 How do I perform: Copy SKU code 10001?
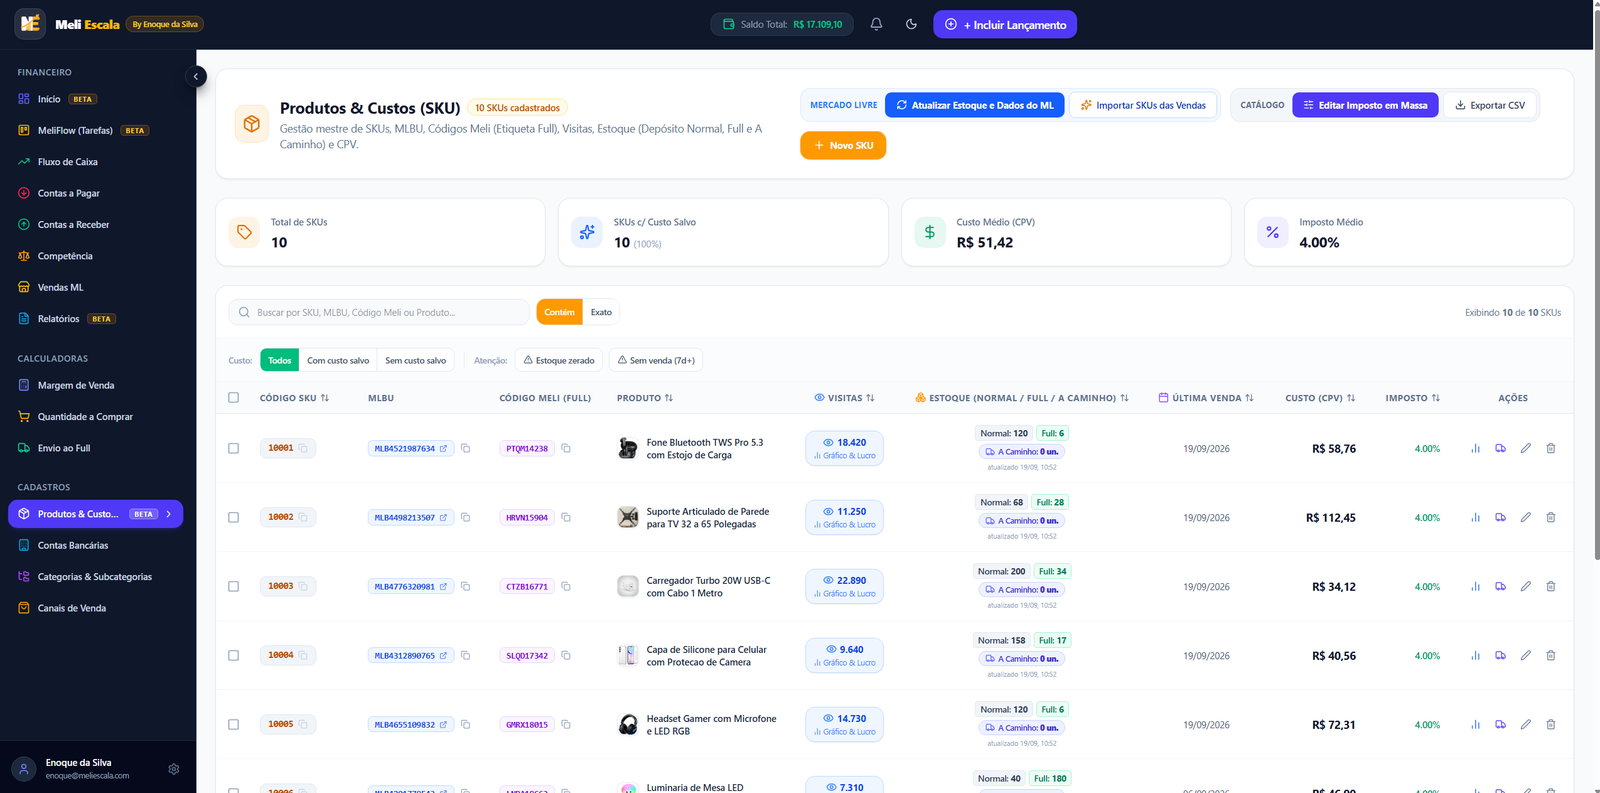[x=303, y=448]
